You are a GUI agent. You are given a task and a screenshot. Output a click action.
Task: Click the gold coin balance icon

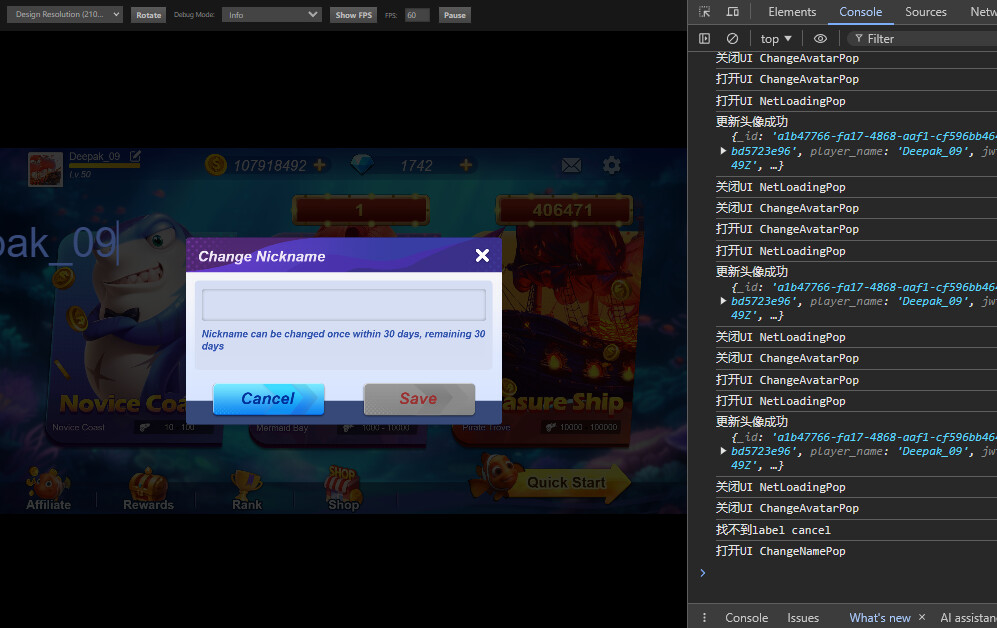tap(216, 165)
